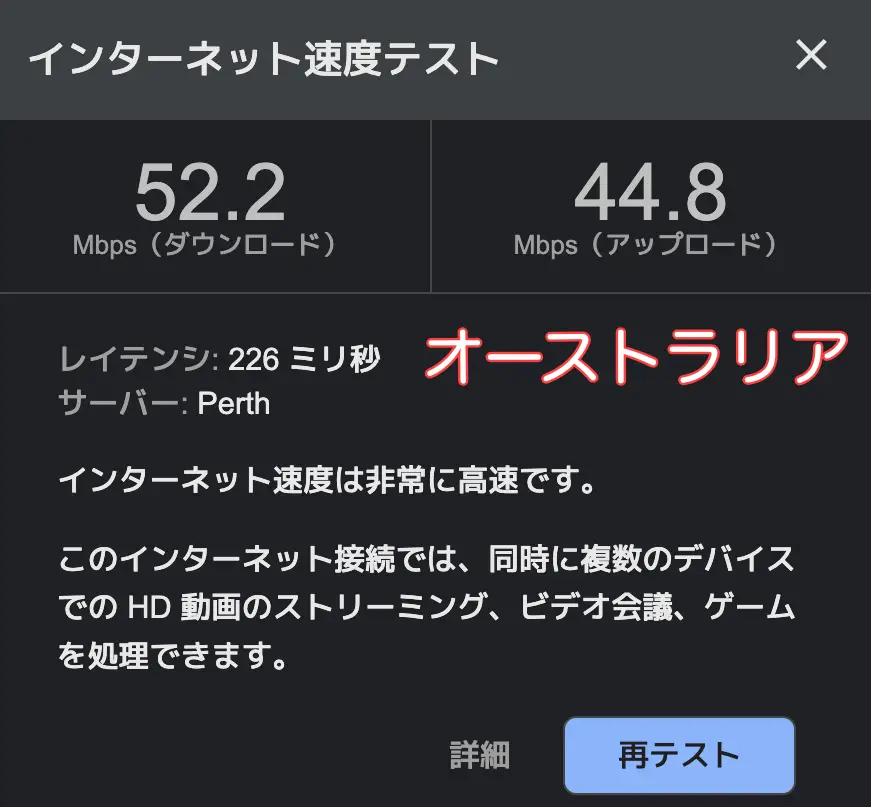
Task: Click the インターネット速度は非常に高速です sentence
Action: coord(327,480)
